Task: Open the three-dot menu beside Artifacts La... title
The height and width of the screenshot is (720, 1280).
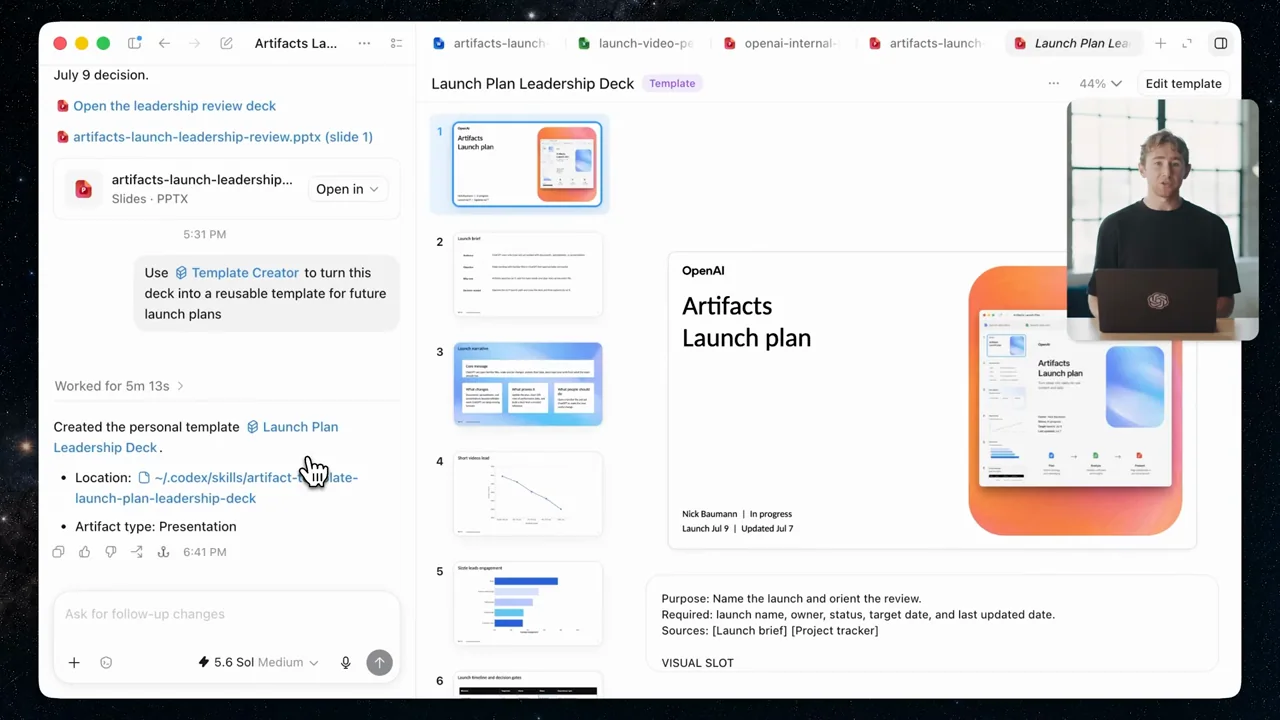Action: 364,43
